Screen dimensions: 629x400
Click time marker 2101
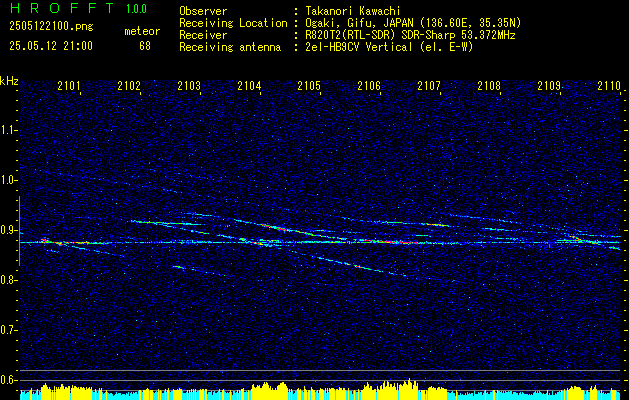69,86
